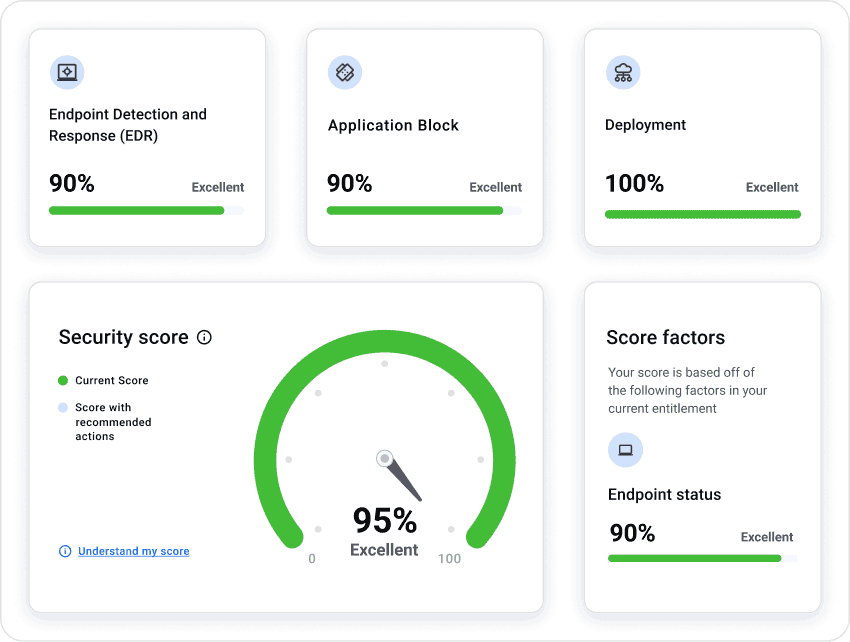Click the Score factors heading

(x=665, y=338)
